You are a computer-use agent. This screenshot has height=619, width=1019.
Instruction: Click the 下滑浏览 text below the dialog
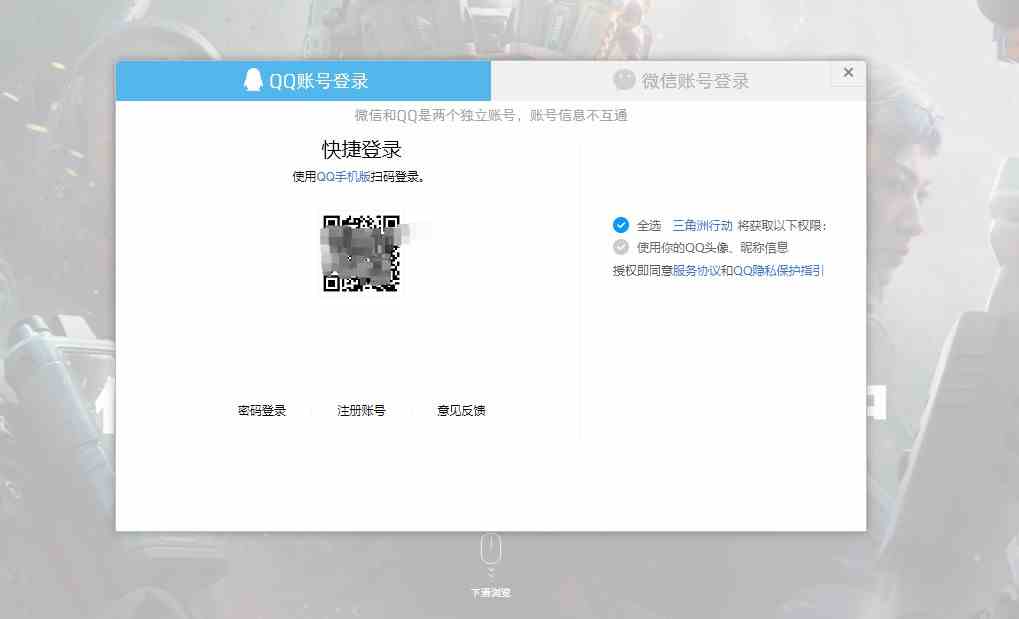click(491, 593)
